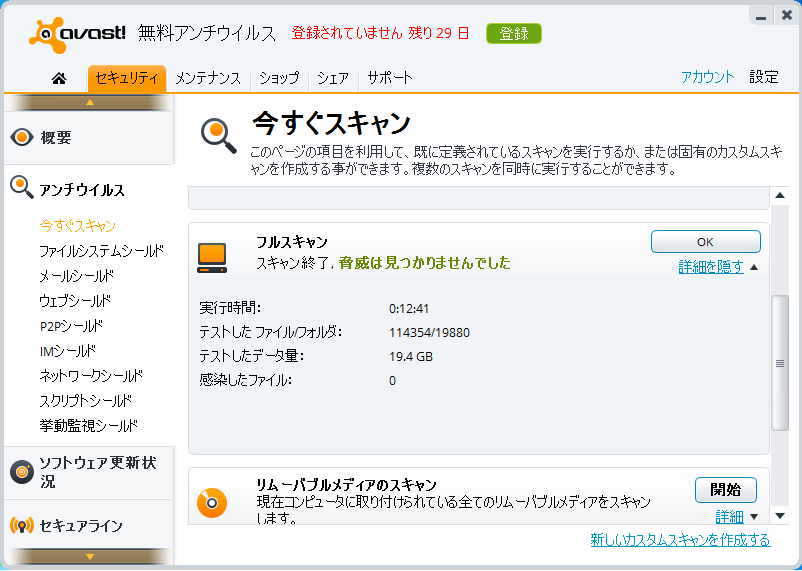Click the 概要 eye icon
Viewport: 802px width, 571px height.
21,137
